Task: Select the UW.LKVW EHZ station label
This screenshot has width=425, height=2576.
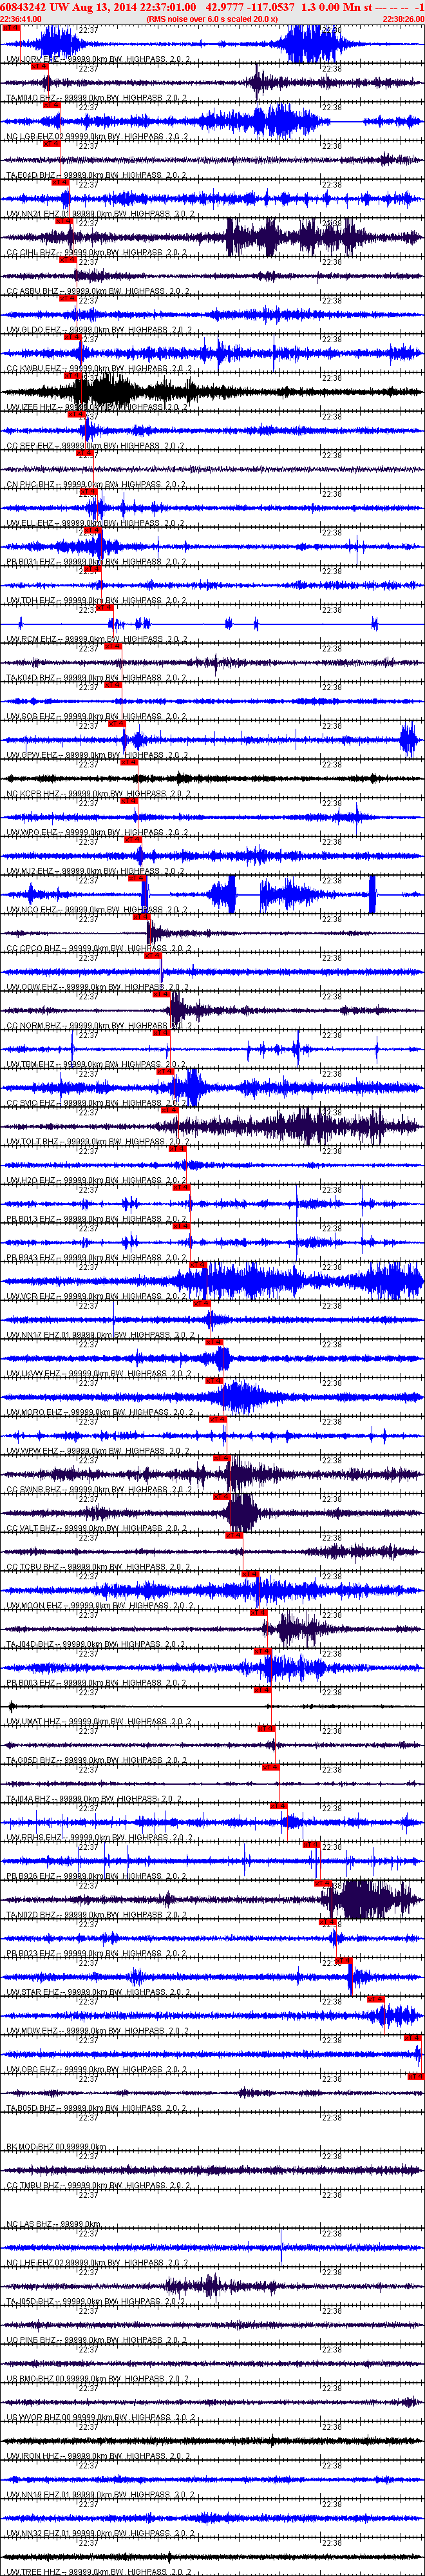Action: 98,1374
